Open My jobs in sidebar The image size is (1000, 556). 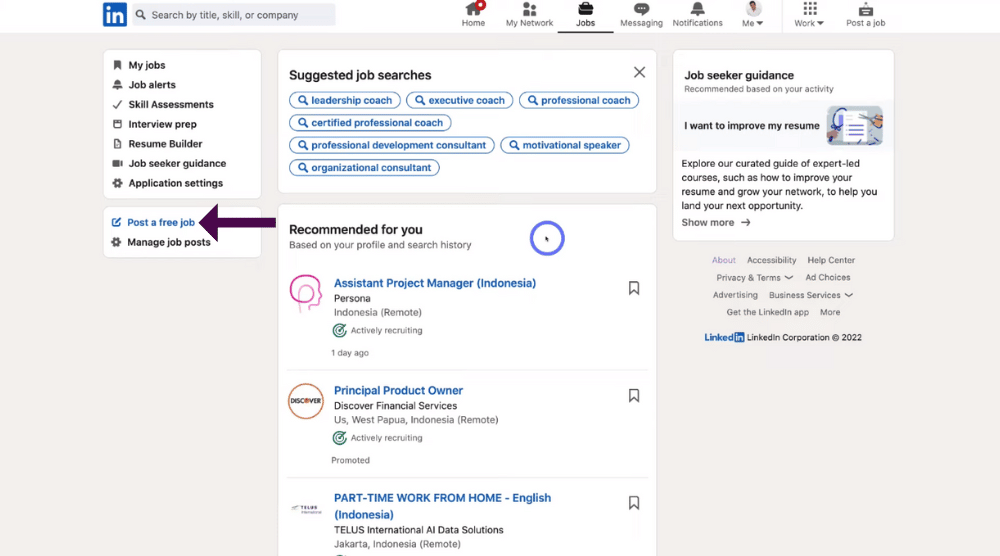147,65
